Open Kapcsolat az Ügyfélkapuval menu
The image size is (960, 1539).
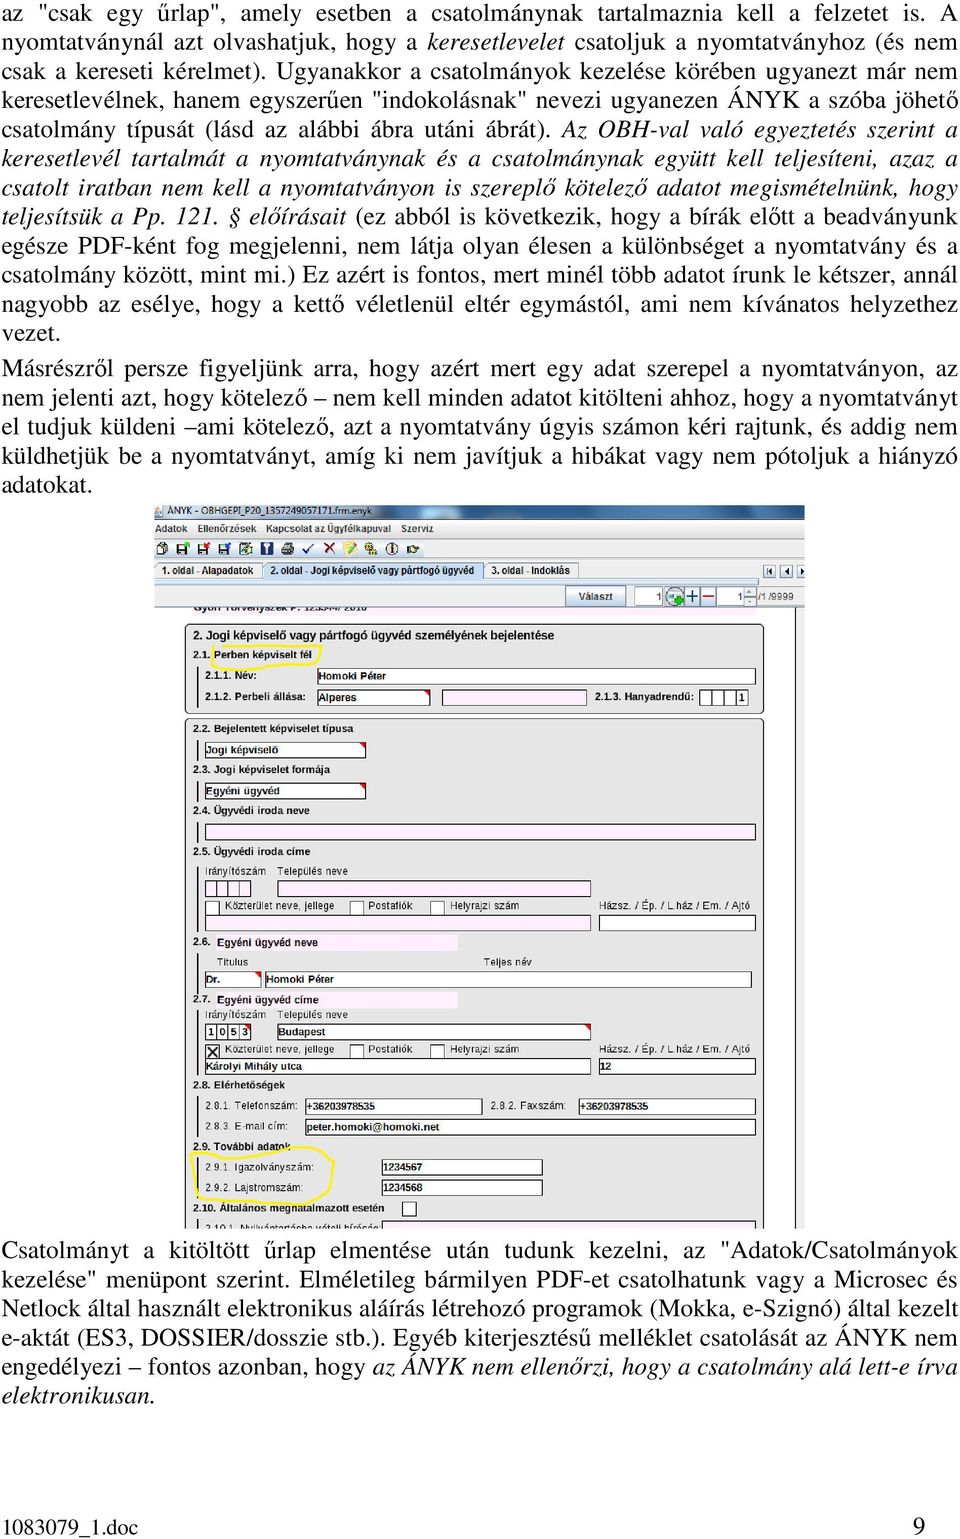(x=328, y=529)
